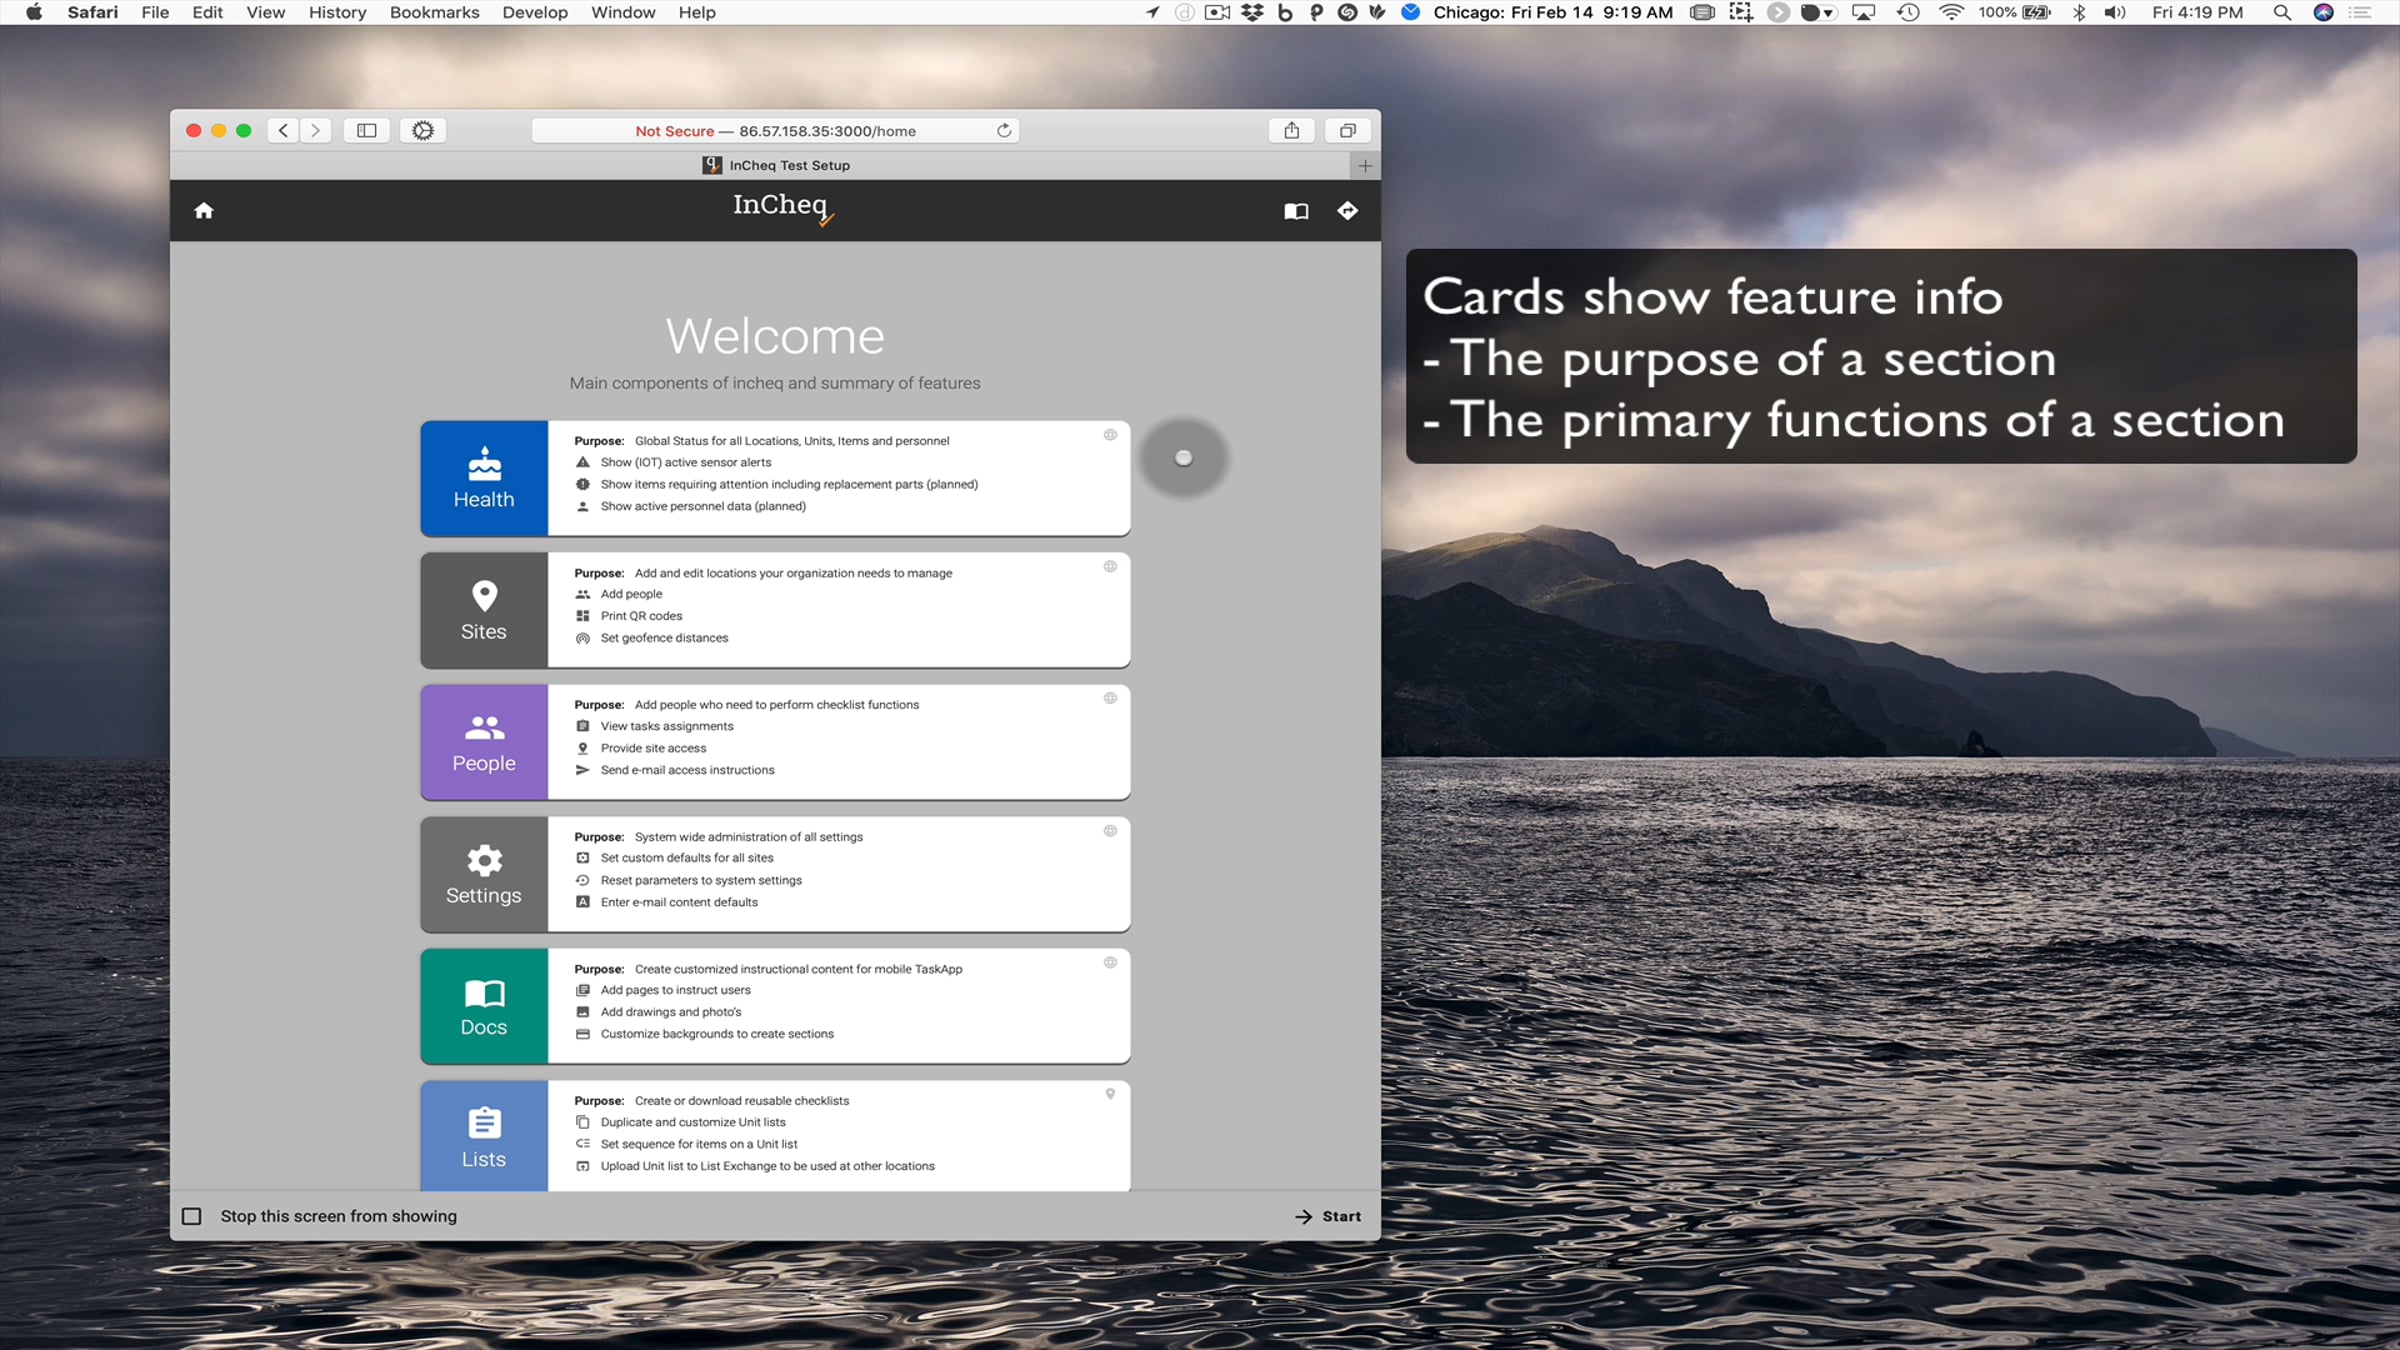The height and width of the screenshot is (1350, 2400).
Task: Click the InCheq home icon
Action: tap(204, 210)
